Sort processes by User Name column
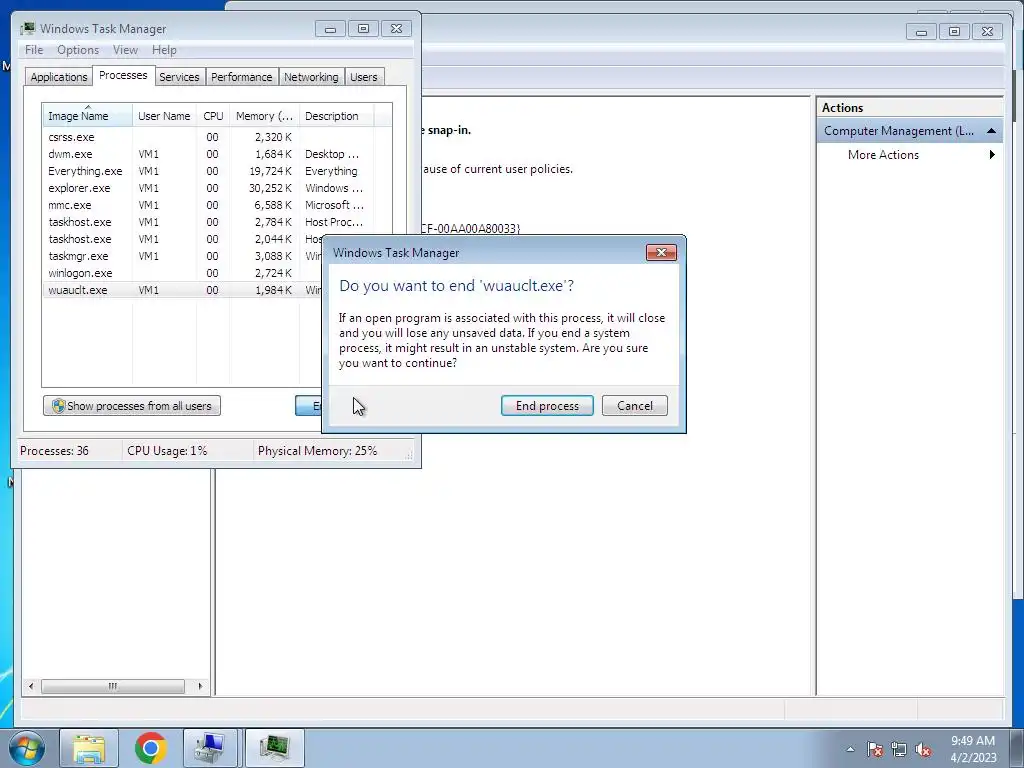The image size is (1024, 768). point(164,116)
